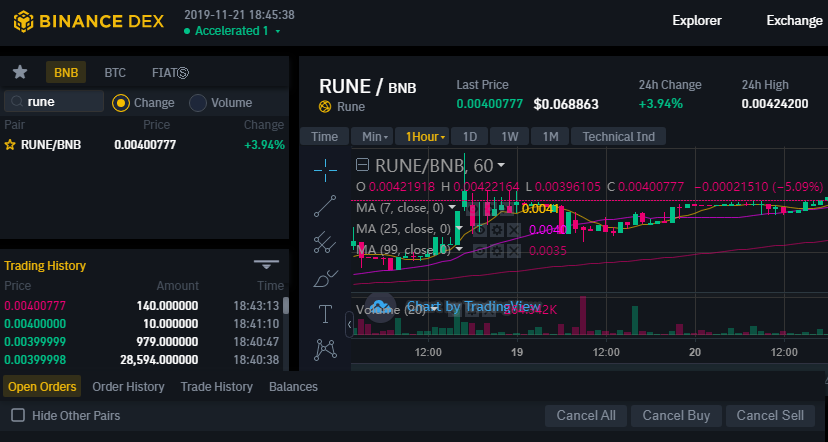
Task: Click the $0.068863 last price value
Action: click(x=566, y=104)
